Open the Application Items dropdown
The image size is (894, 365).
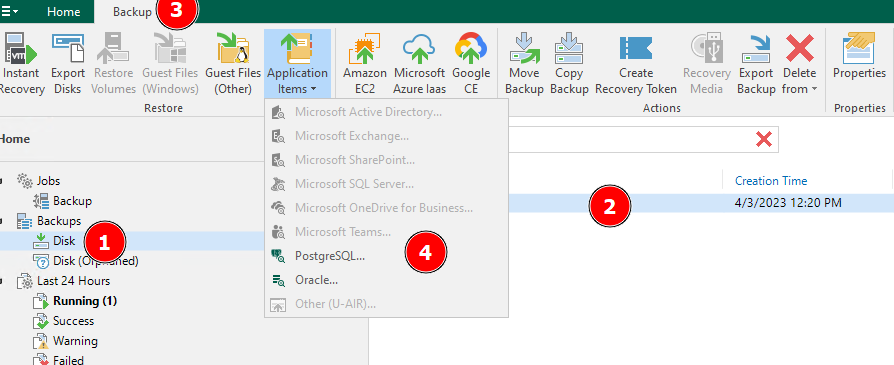(x=297, y=64)
